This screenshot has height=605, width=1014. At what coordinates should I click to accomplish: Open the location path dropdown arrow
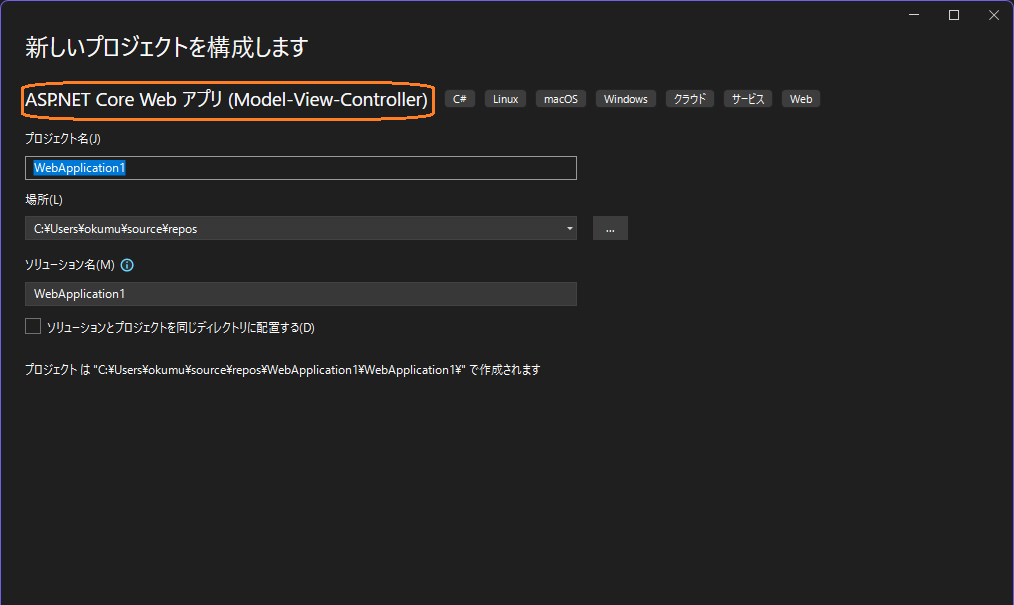click(x=569, y=228)
